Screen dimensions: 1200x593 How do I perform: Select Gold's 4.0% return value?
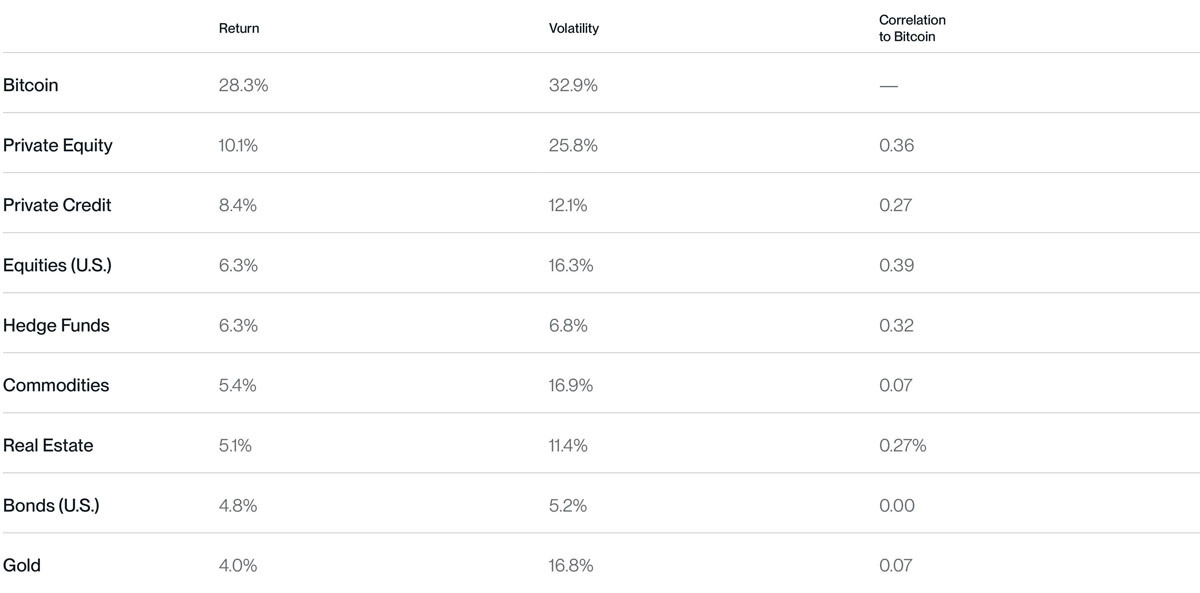click(238, 565)
